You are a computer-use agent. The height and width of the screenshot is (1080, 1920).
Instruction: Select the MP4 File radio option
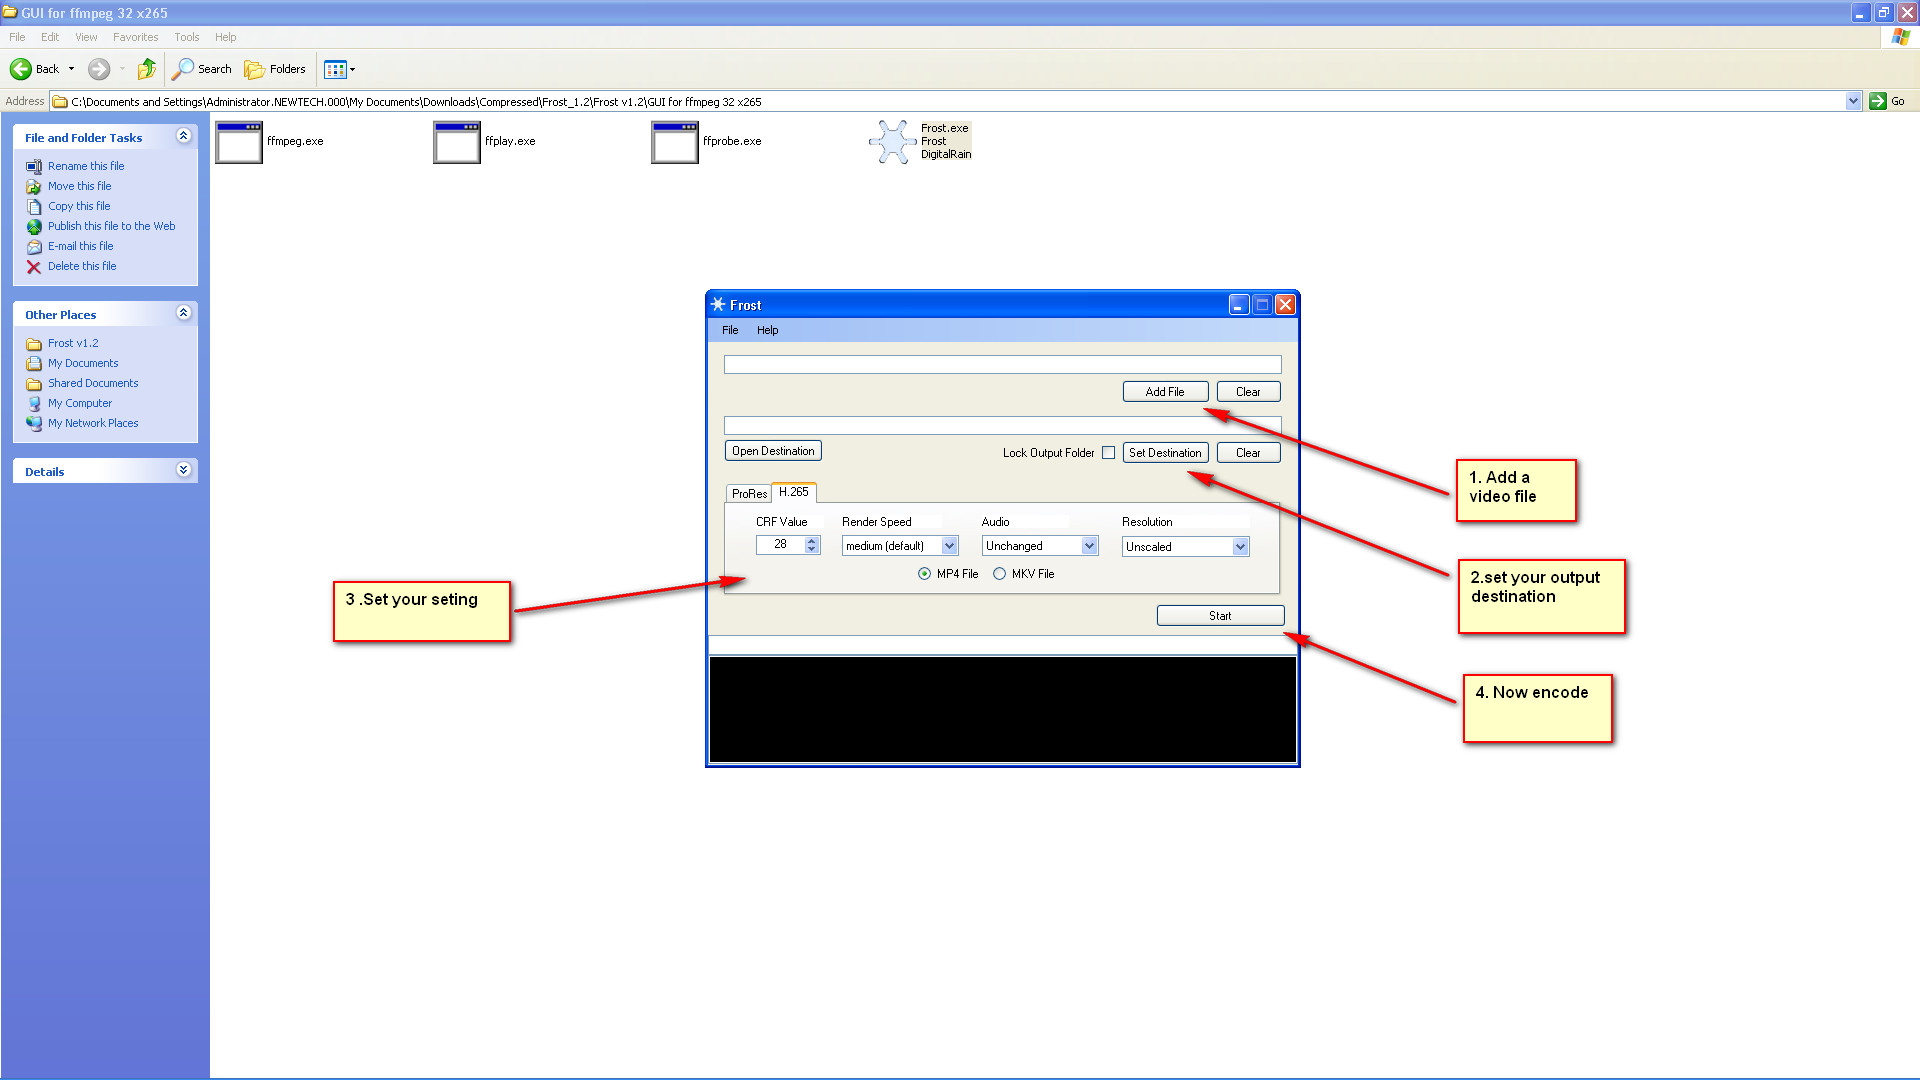924,574
